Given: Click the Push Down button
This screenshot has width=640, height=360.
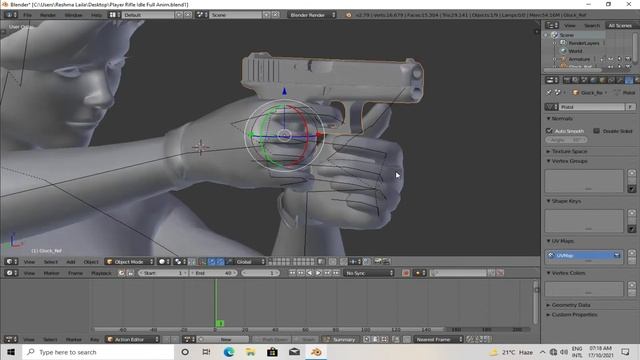Looking at the screenshot, I should (x=271, y=340).
